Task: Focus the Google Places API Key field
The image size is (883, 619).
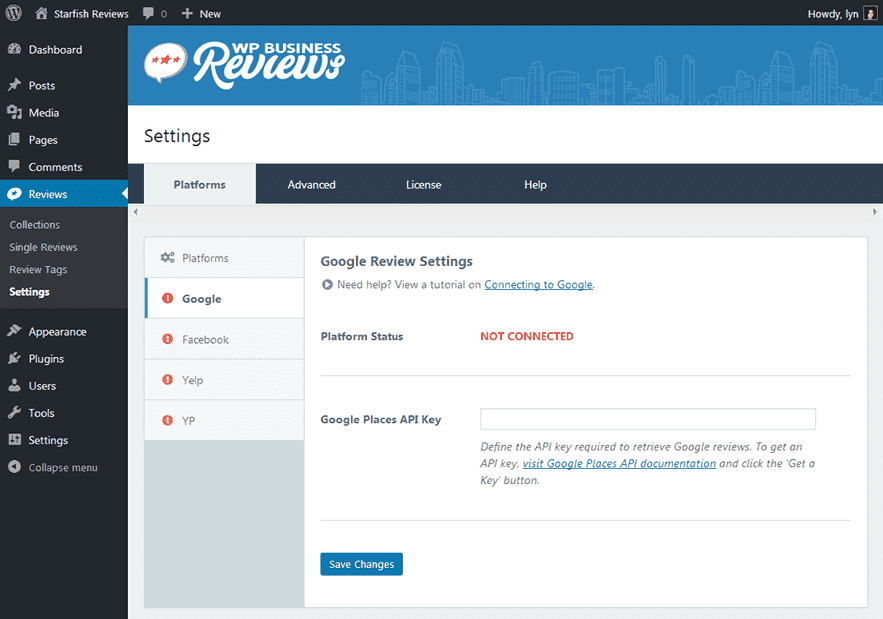Action: 648,419
